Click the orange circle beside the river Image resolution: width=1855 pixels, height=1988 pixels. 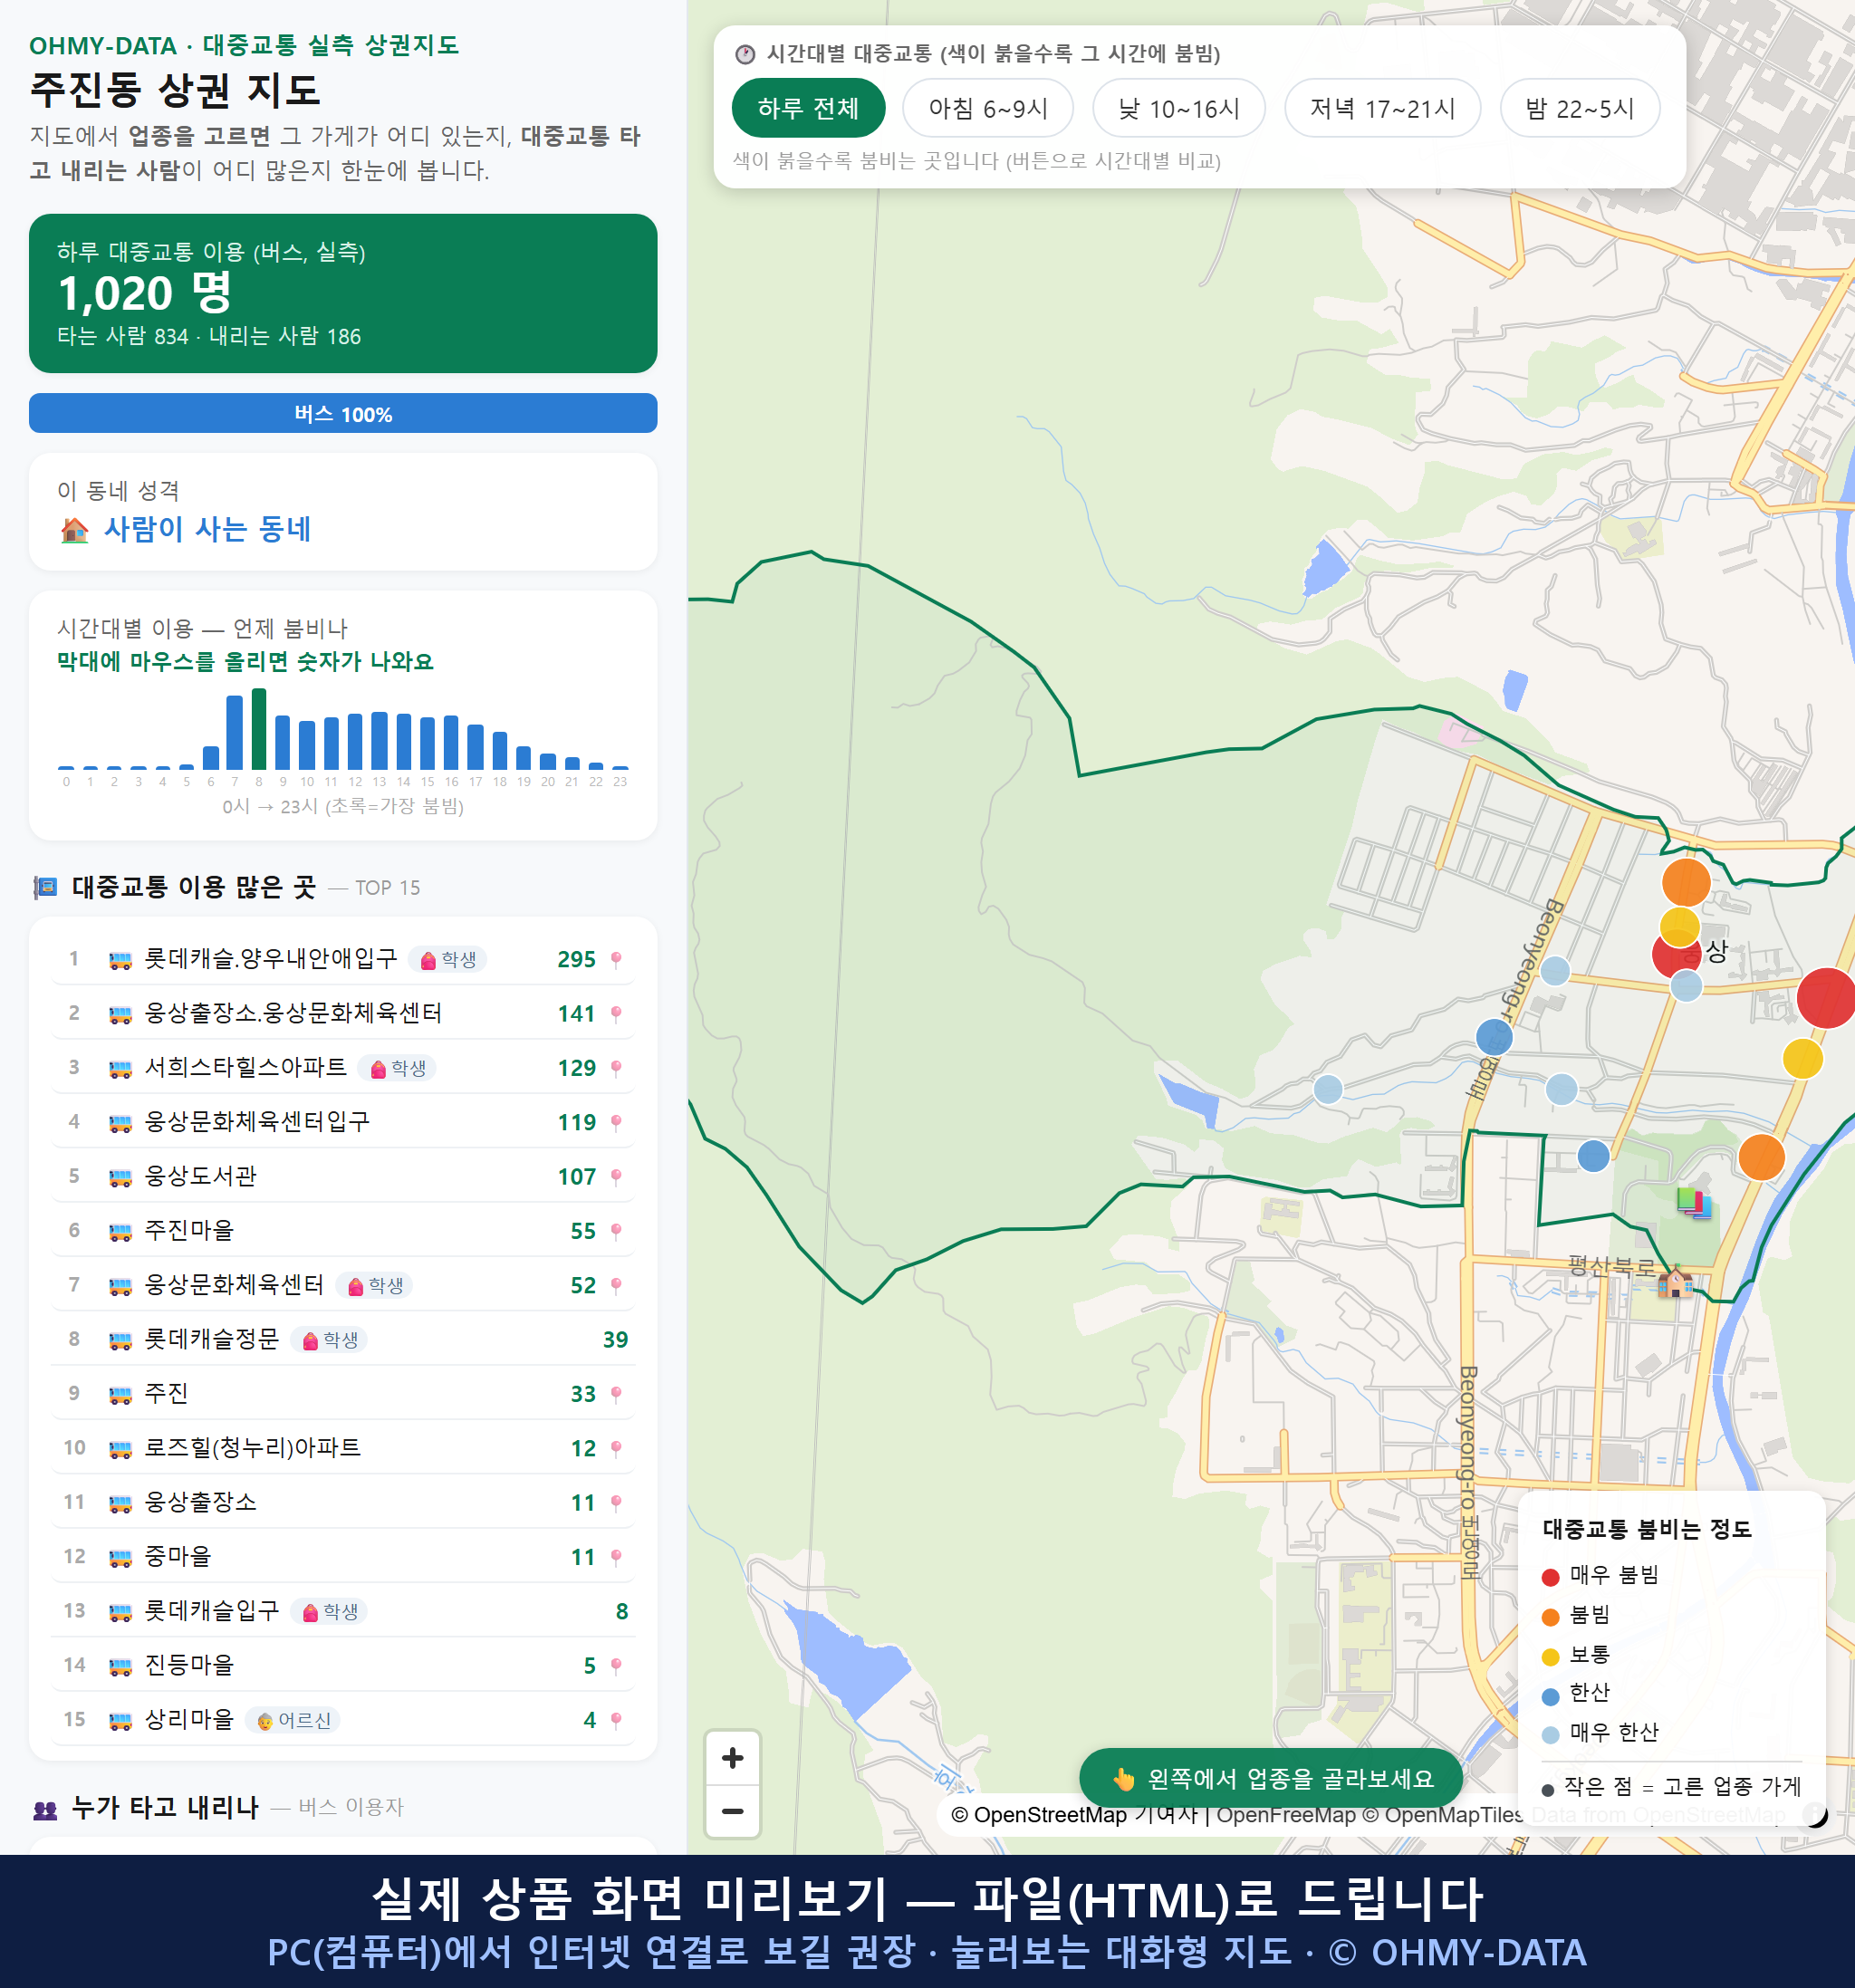[1761, 1157]
